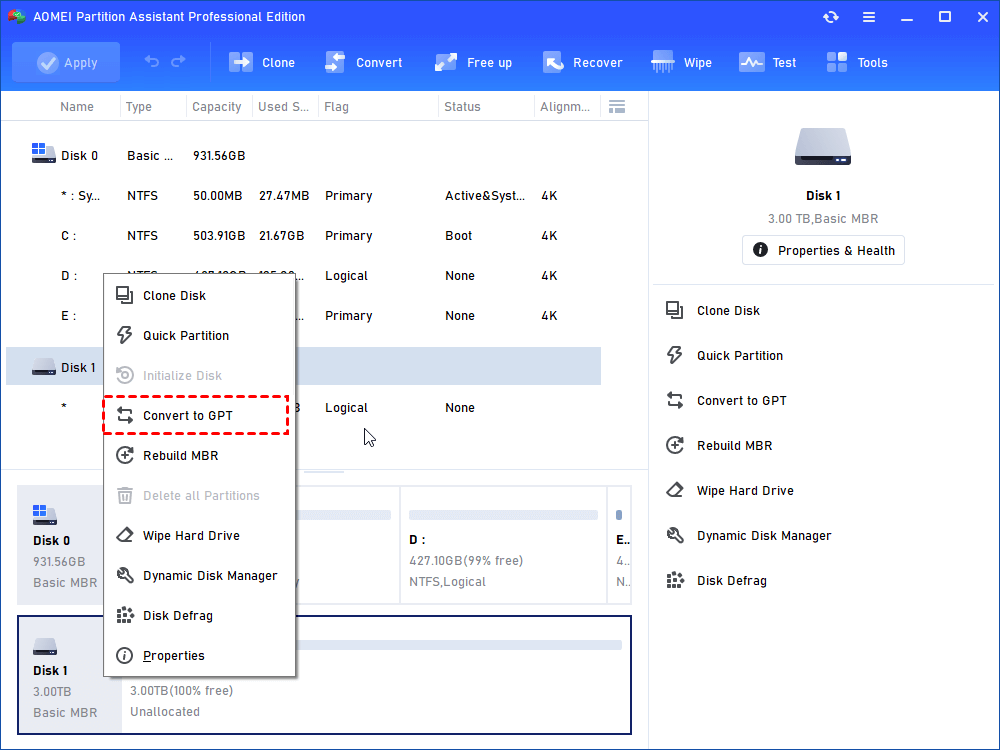
Task: Sort by the Flag column header
Action: [336, 107]
